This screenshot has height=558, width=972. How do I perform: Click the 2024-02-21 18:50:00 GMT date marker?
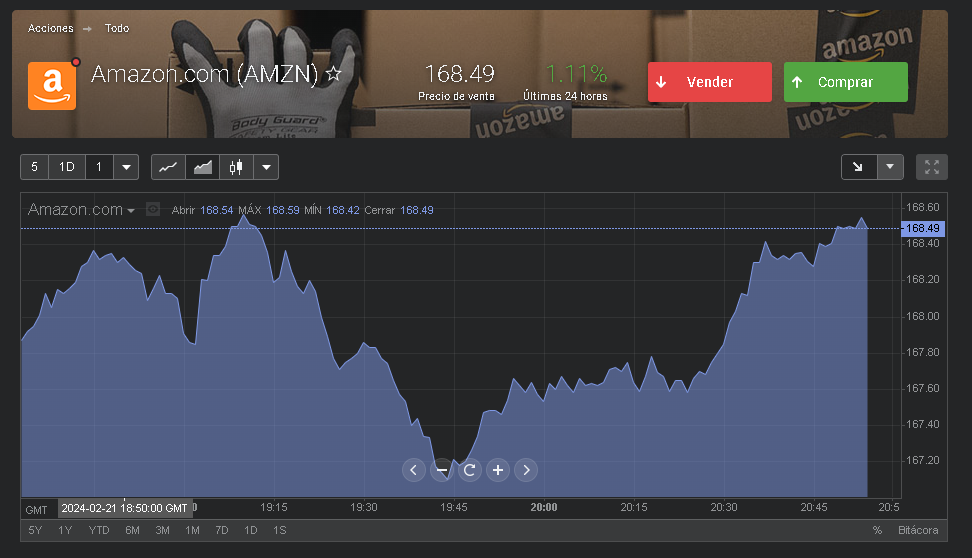125,508
